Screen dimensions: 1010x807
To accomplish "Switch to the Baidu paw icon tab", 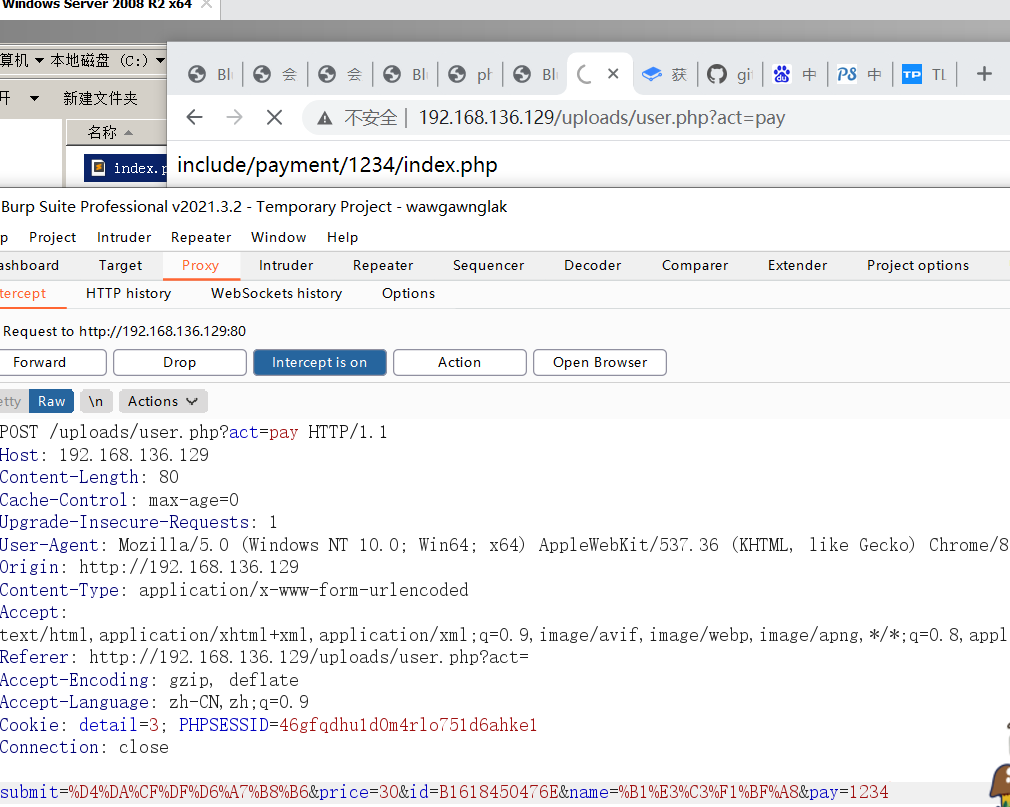I will (796, 75).
